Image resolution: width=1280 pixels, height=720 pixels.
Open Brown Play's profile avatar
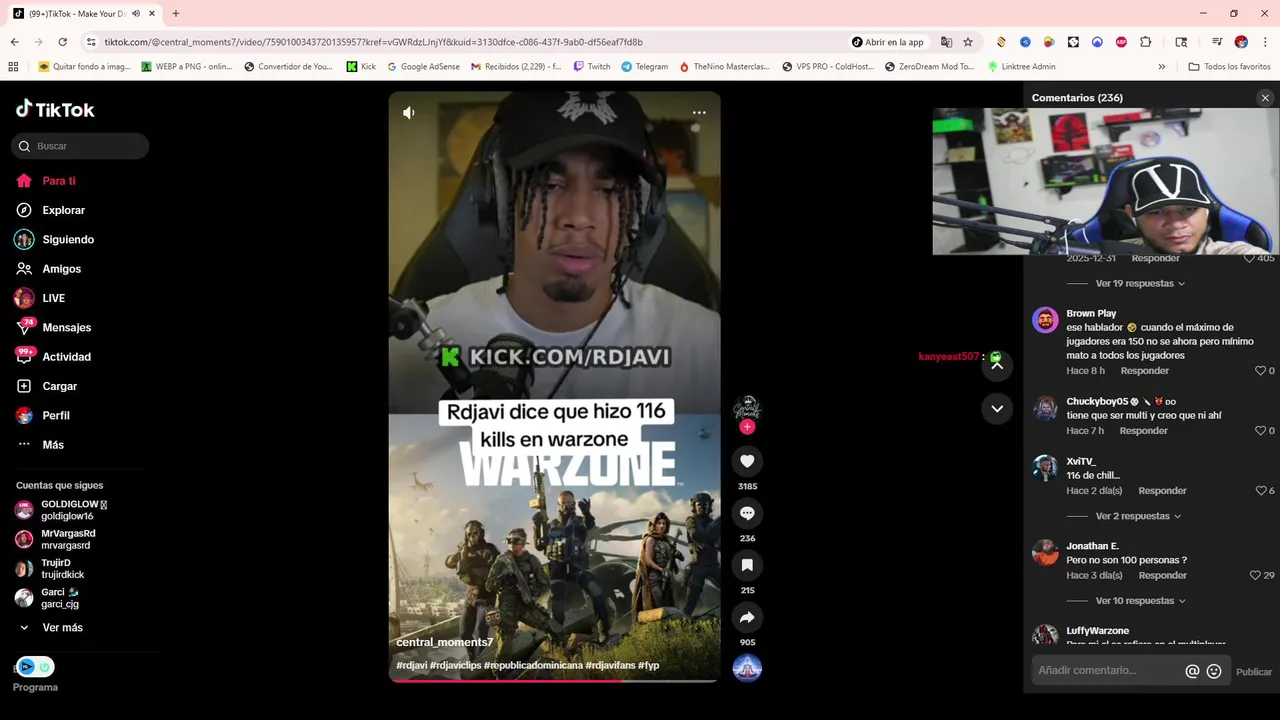click(x=1045, y=320)
